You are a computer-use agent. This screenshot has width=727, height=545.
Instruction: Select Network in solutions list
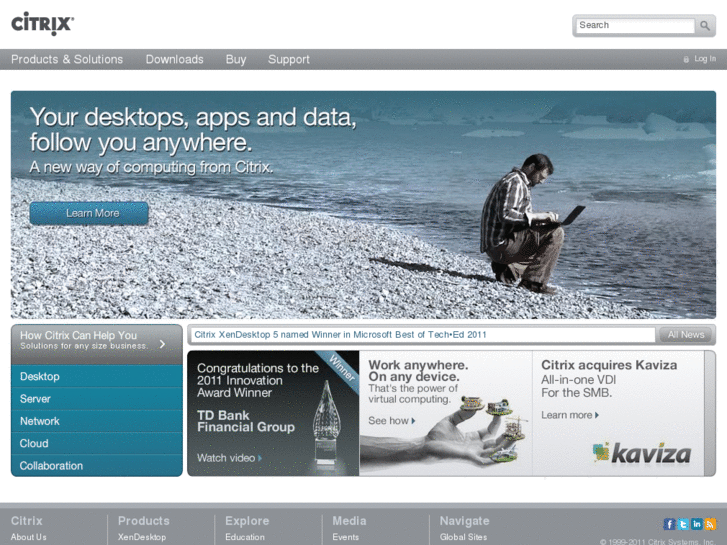pos(97,421)
